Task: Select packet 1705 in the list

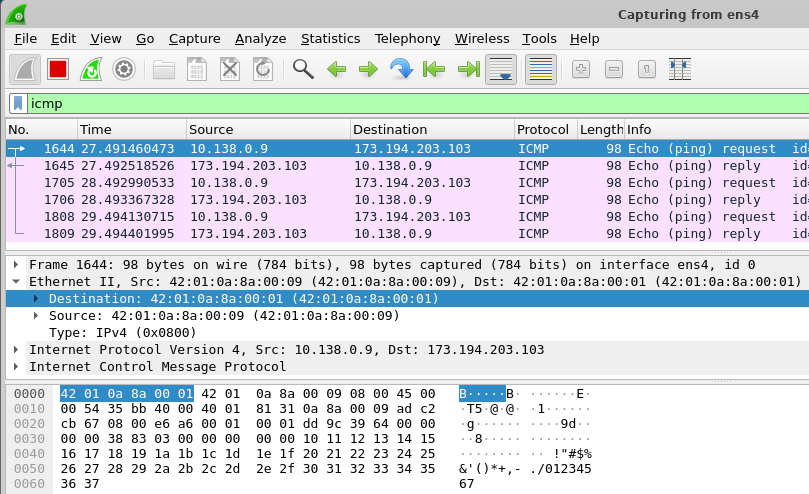Action: point(408,183)
